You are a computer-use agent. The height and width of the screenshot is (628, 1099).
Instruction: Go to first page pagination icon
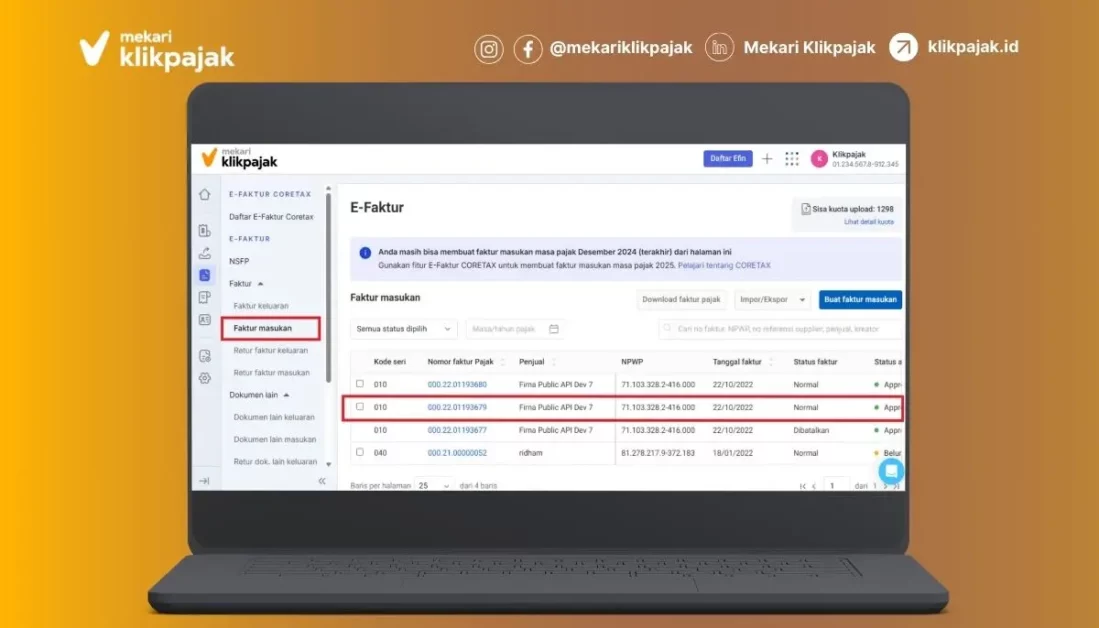[x=803, y=486]
